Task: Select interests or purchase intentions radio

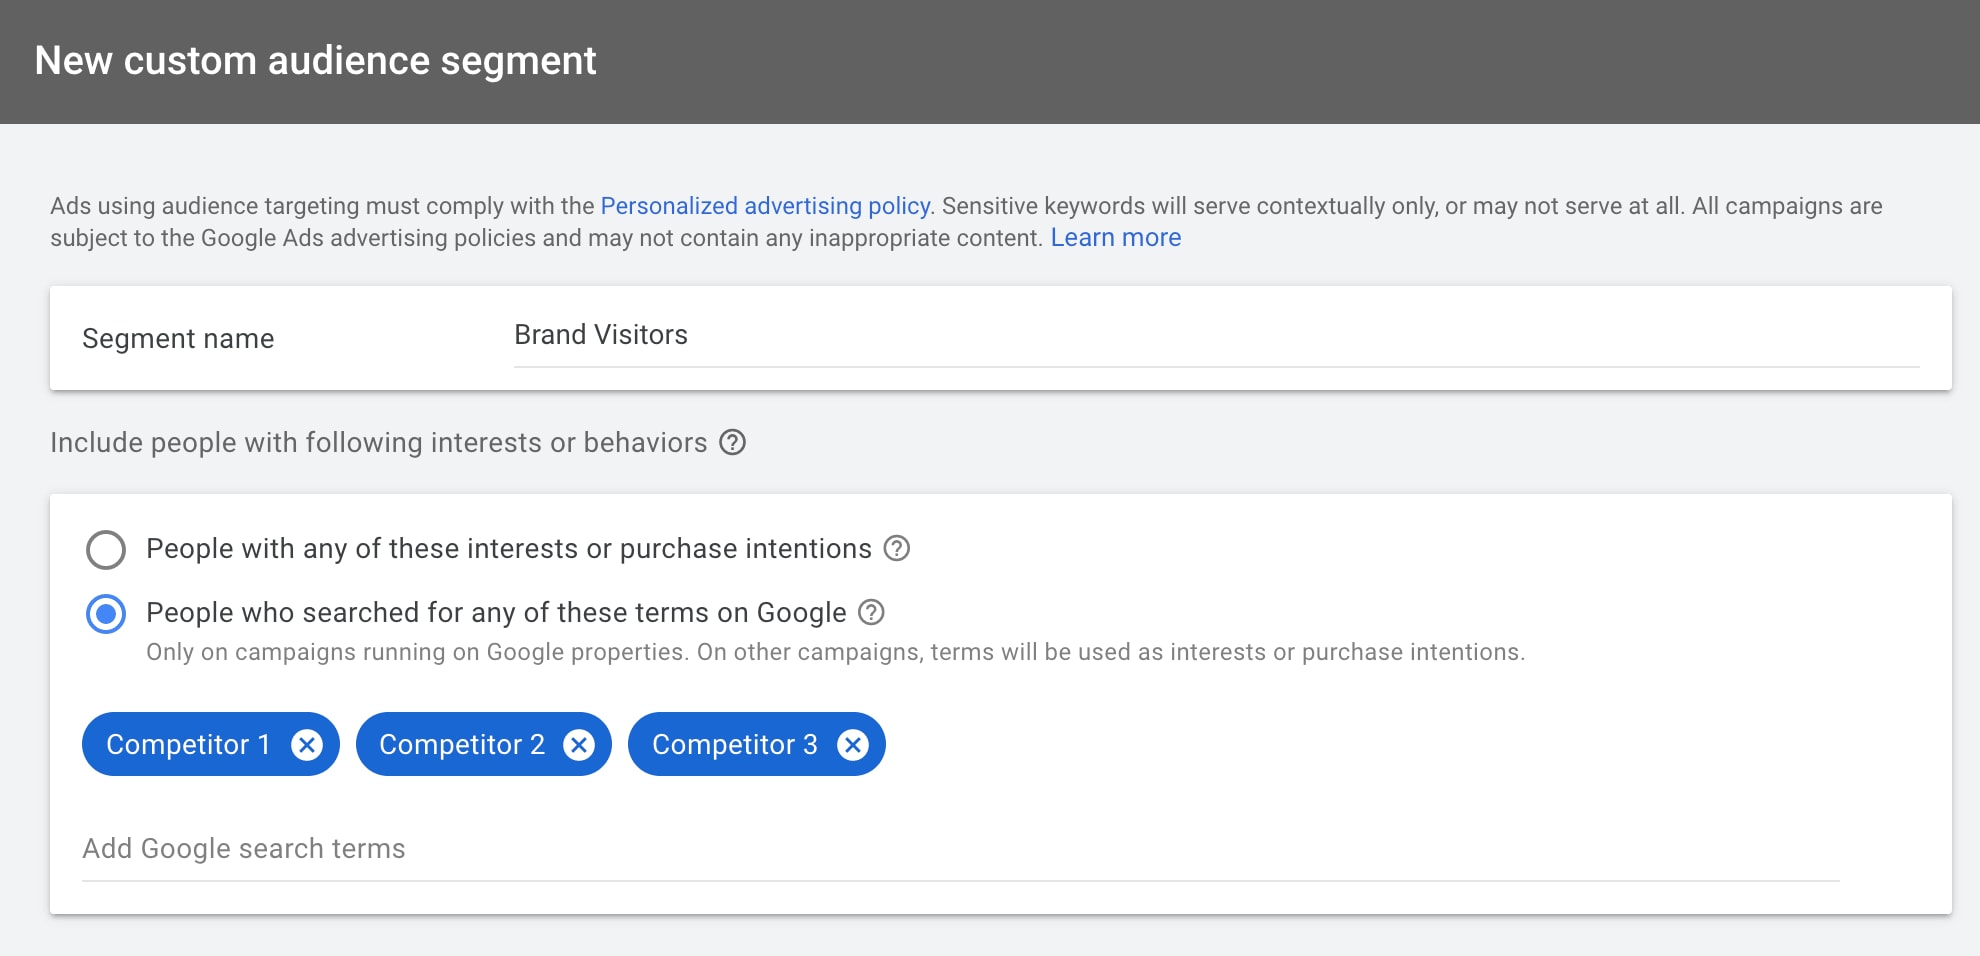Action: 106,549
